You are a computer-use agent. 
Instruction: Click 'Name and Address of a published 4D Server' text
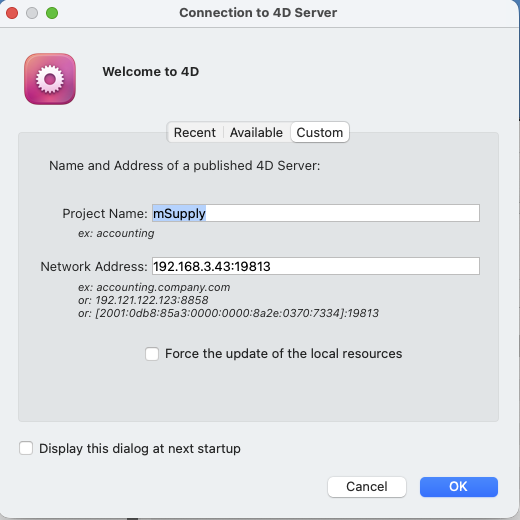pyautogui.click(x=184, y=166)
